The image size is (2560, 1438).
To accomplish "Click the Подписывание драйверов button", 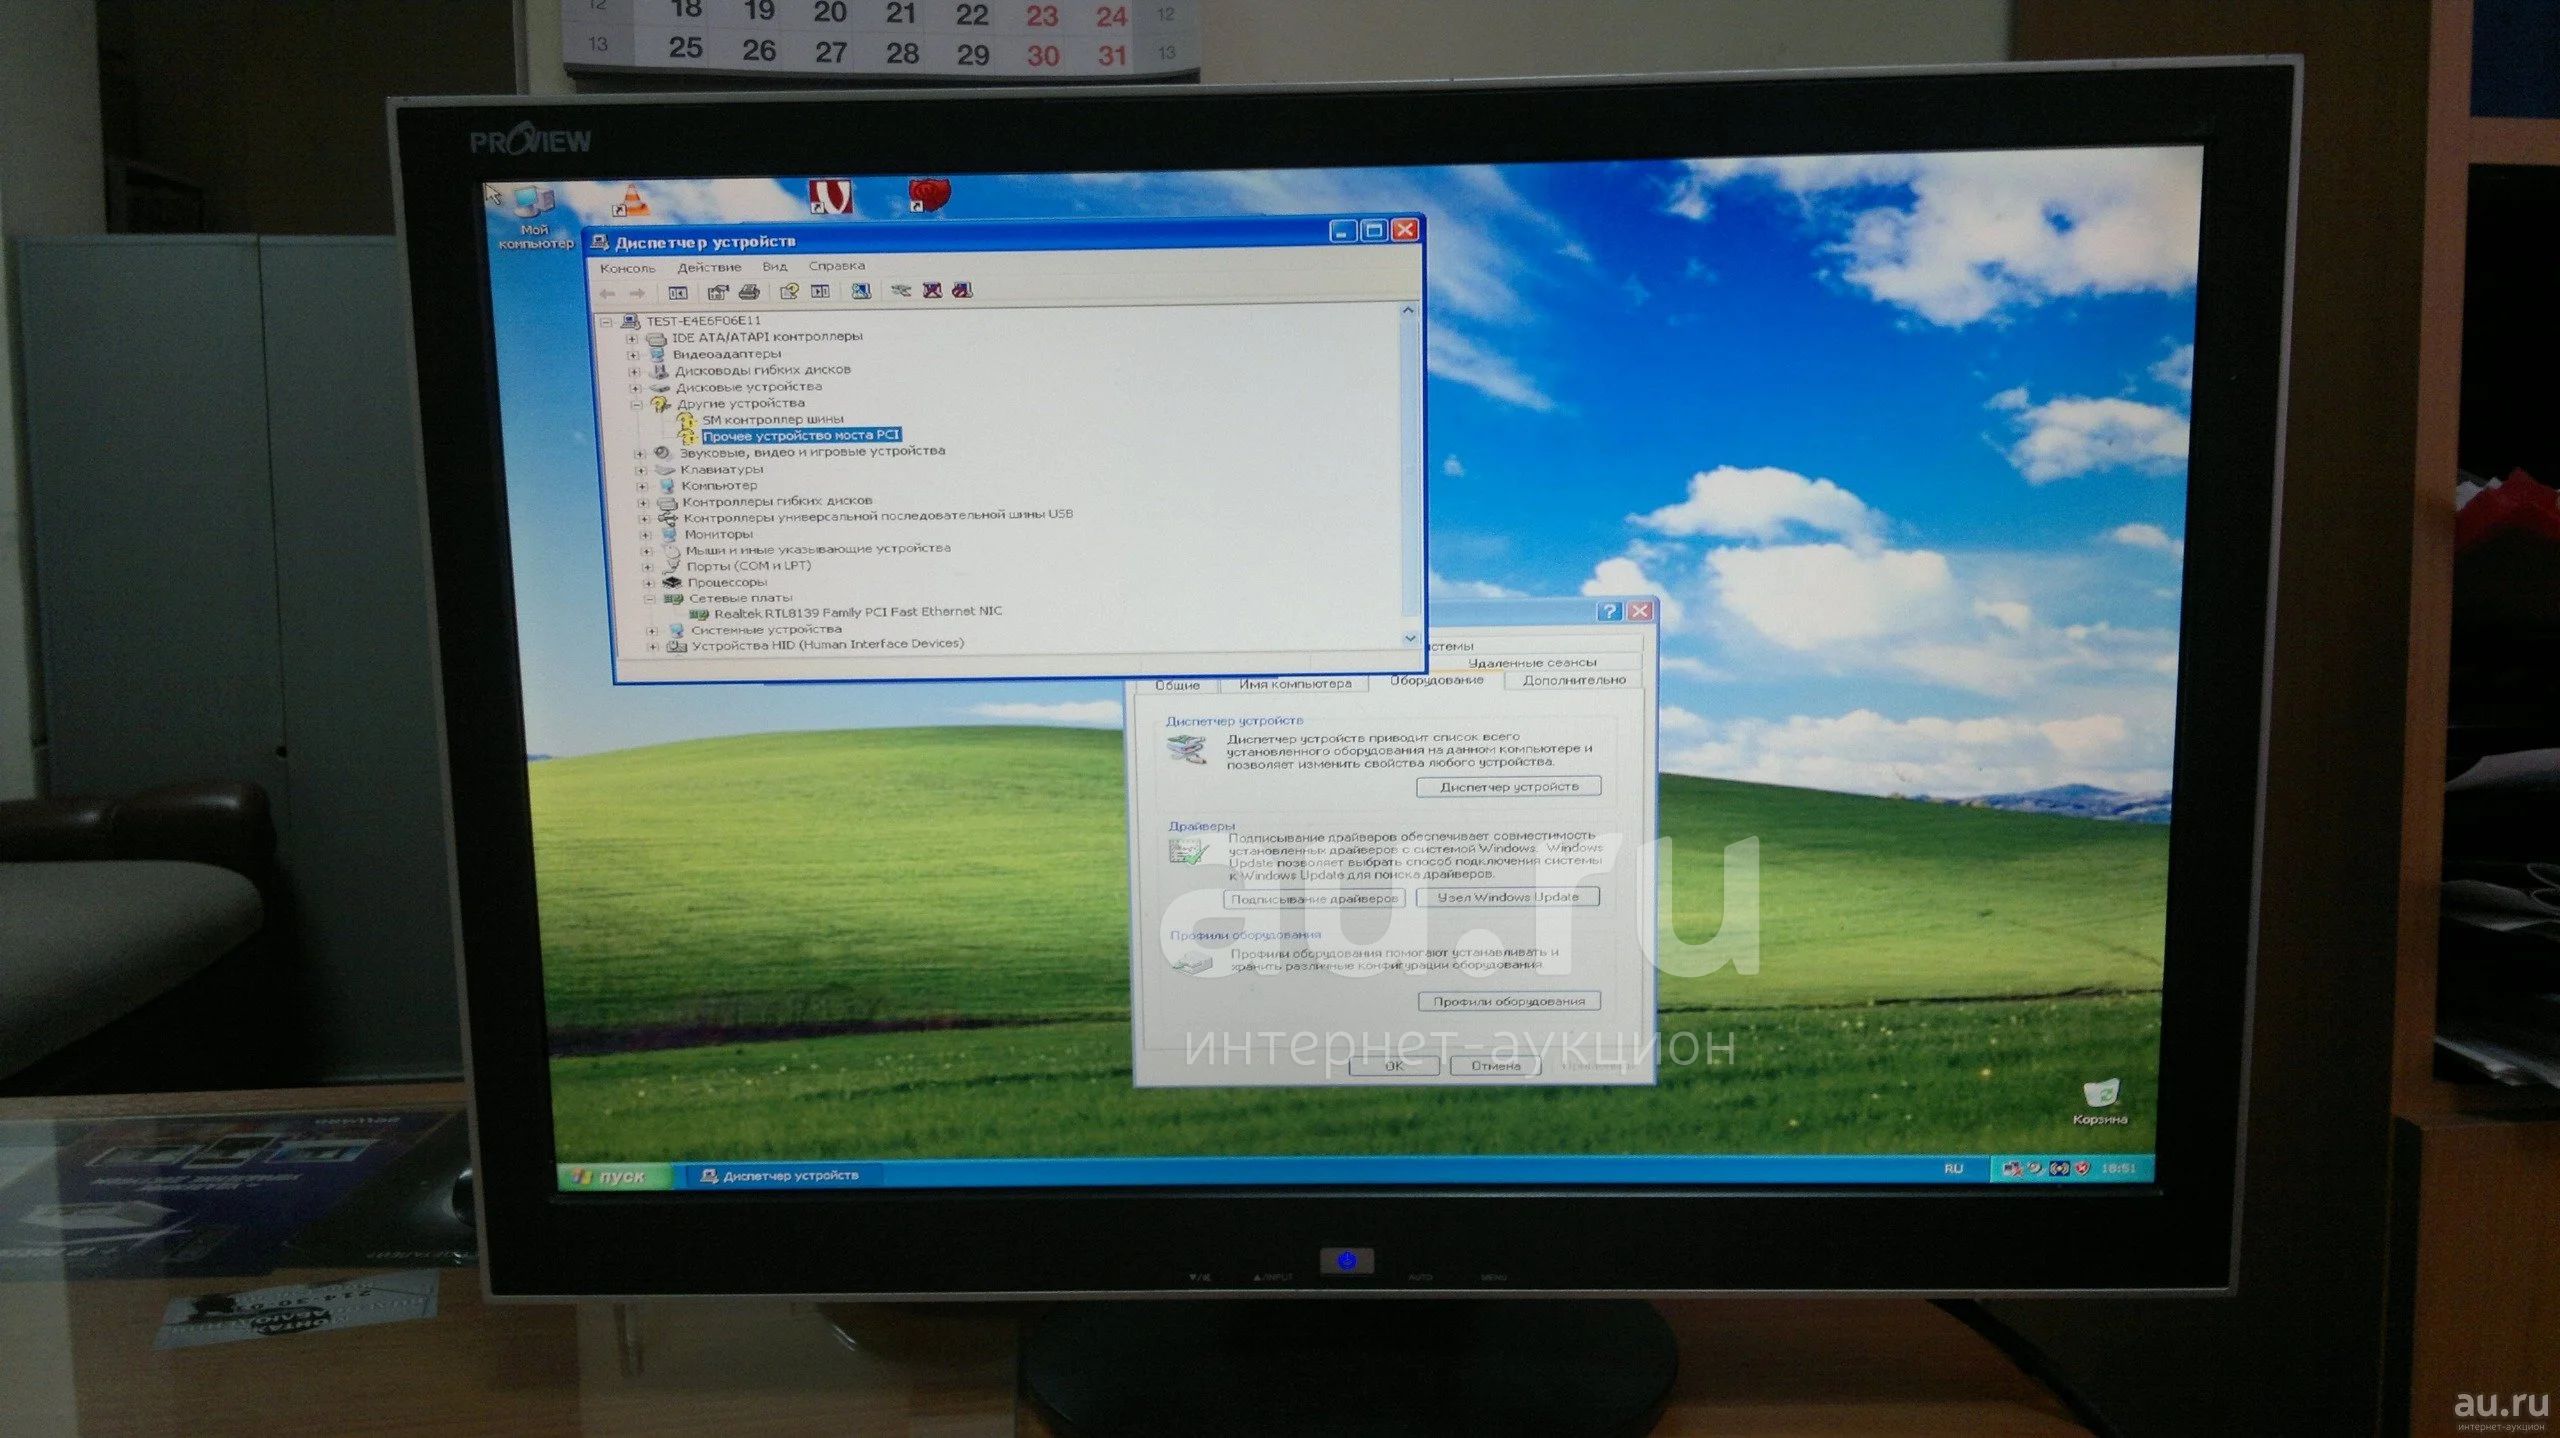I will [1314, 899].
